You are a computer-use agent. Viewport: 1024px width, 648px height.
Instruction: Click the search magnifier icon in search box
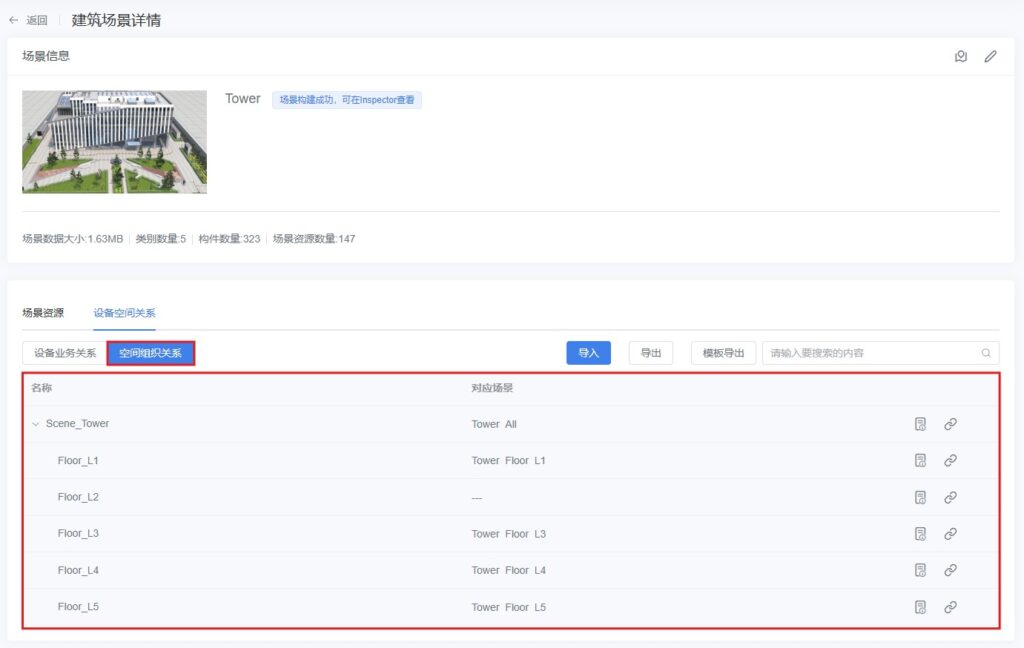pos(986,353)
